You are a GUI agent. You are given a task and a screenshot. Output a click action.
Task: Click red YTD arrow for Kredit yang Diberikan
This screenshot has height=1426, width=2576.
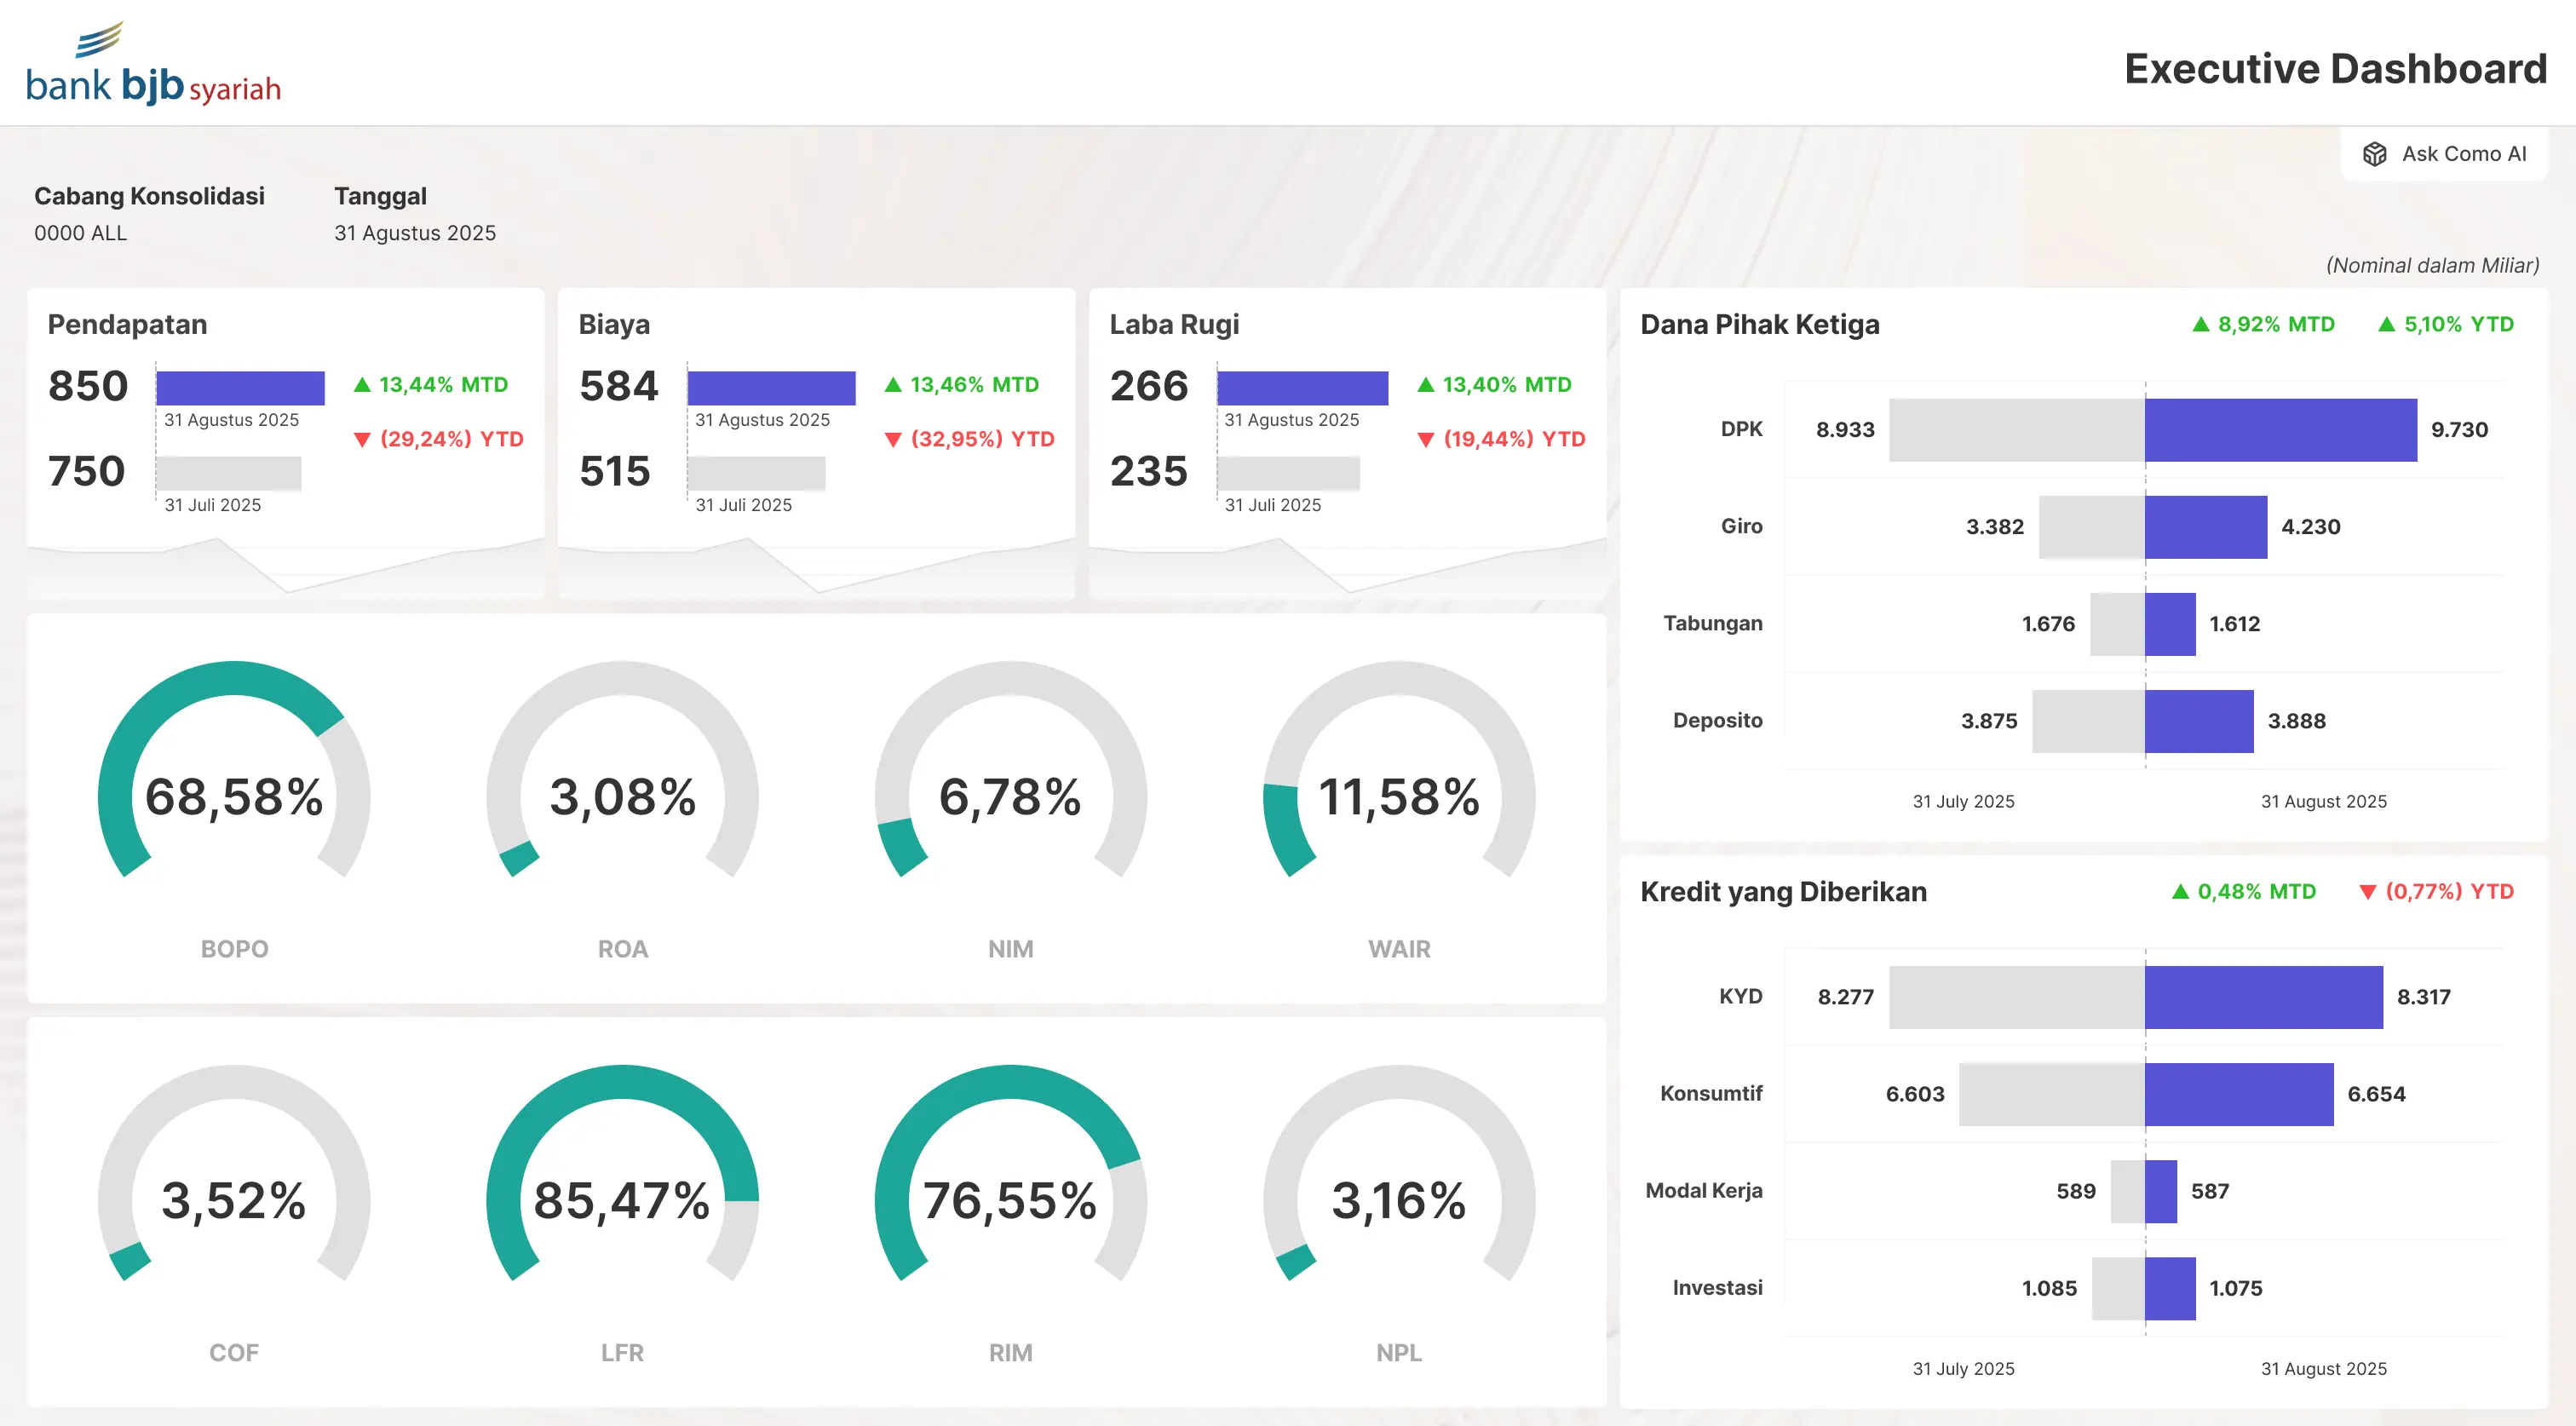(x=2367, y=892)
